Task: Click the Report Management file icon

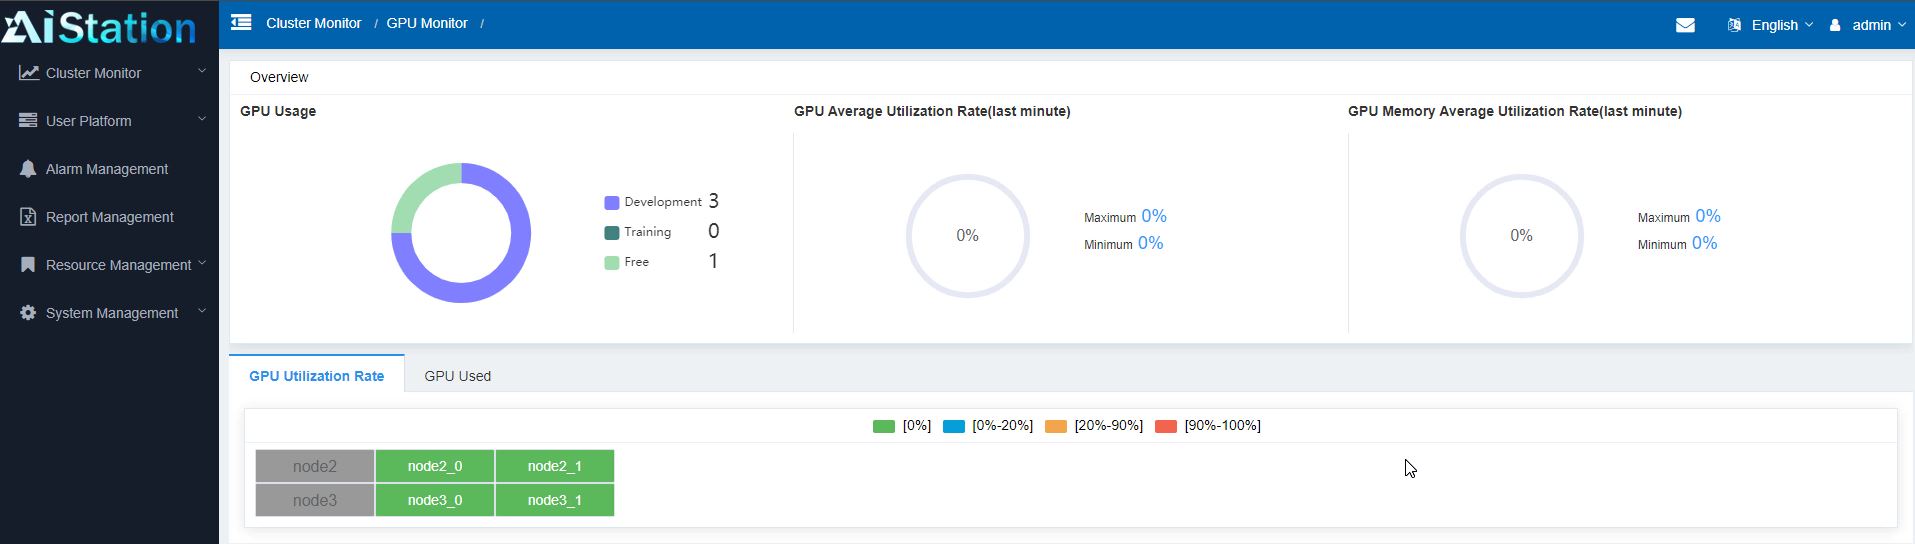Action: [x=28, y=217]
